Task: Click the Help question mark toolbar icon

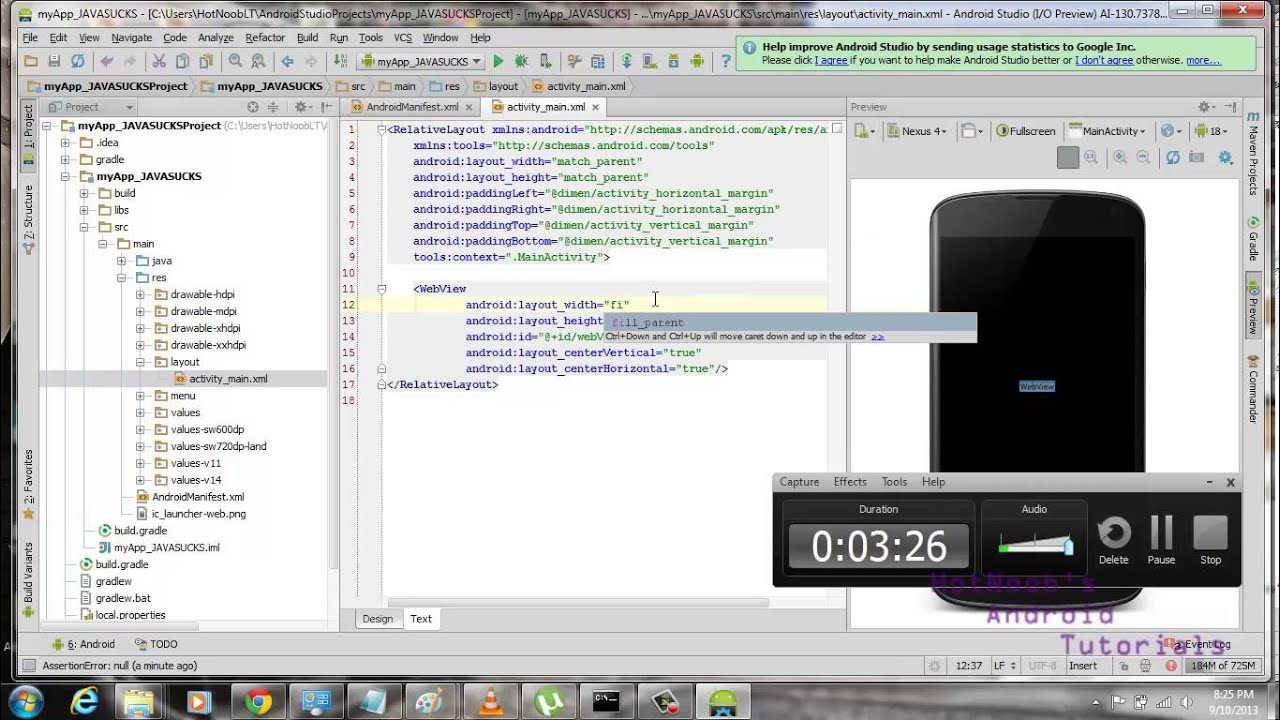Action: [x=727, y=62]
